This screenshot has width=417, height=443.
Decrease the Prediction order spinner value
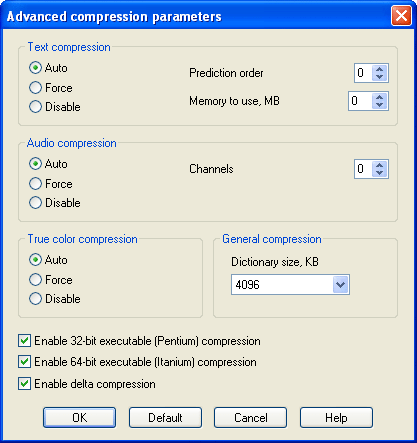(379, 77)
